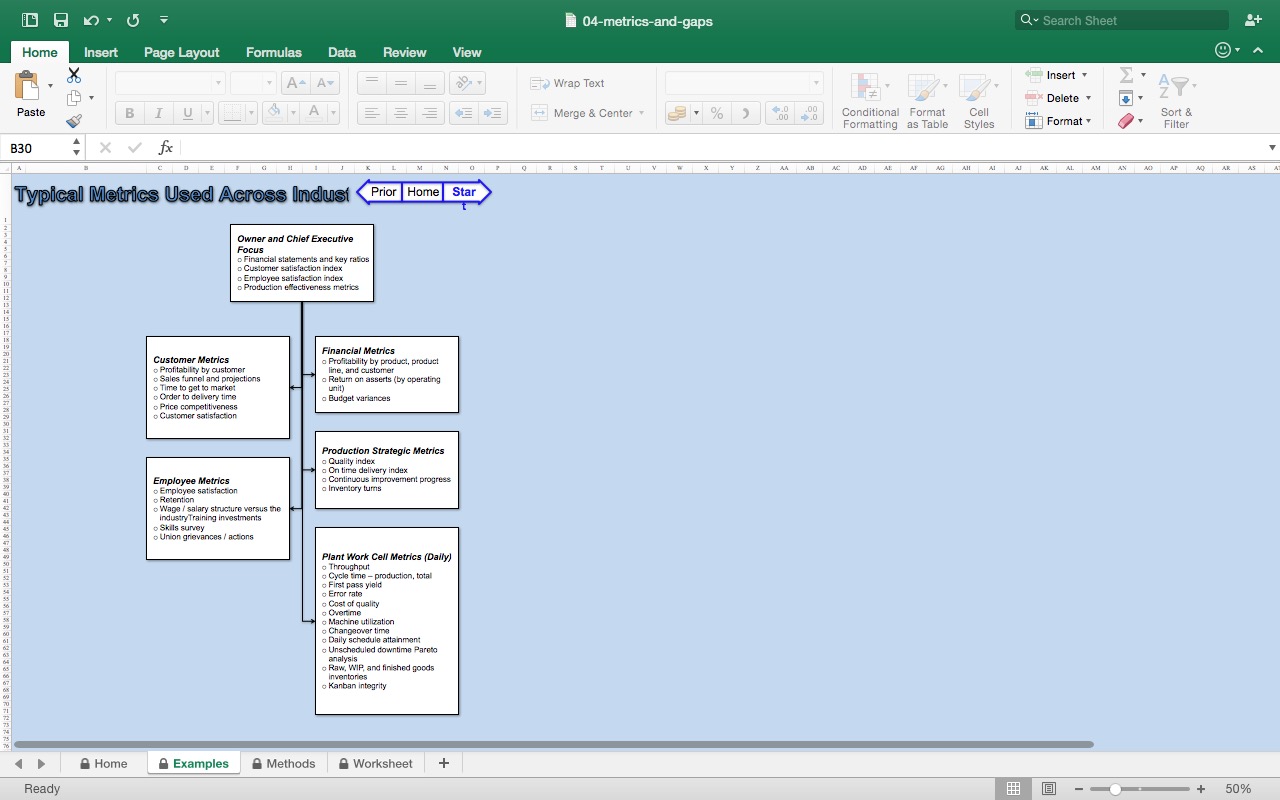Click the add new sheet button
The height and width of the screenshot is (800, 1280).
[x=443, y=763]
